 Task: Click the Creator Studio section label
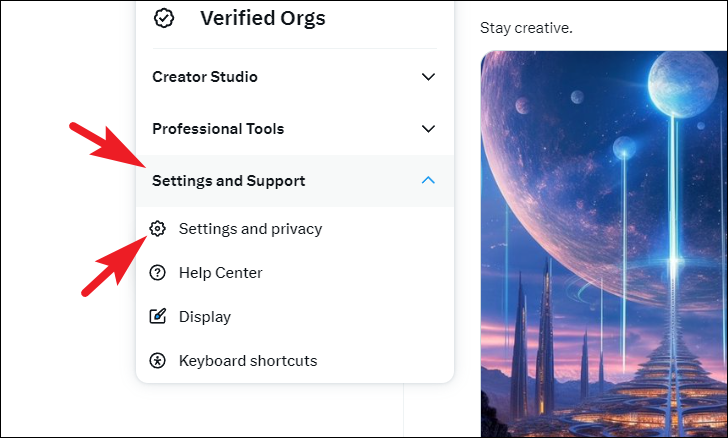click(205, 77)
